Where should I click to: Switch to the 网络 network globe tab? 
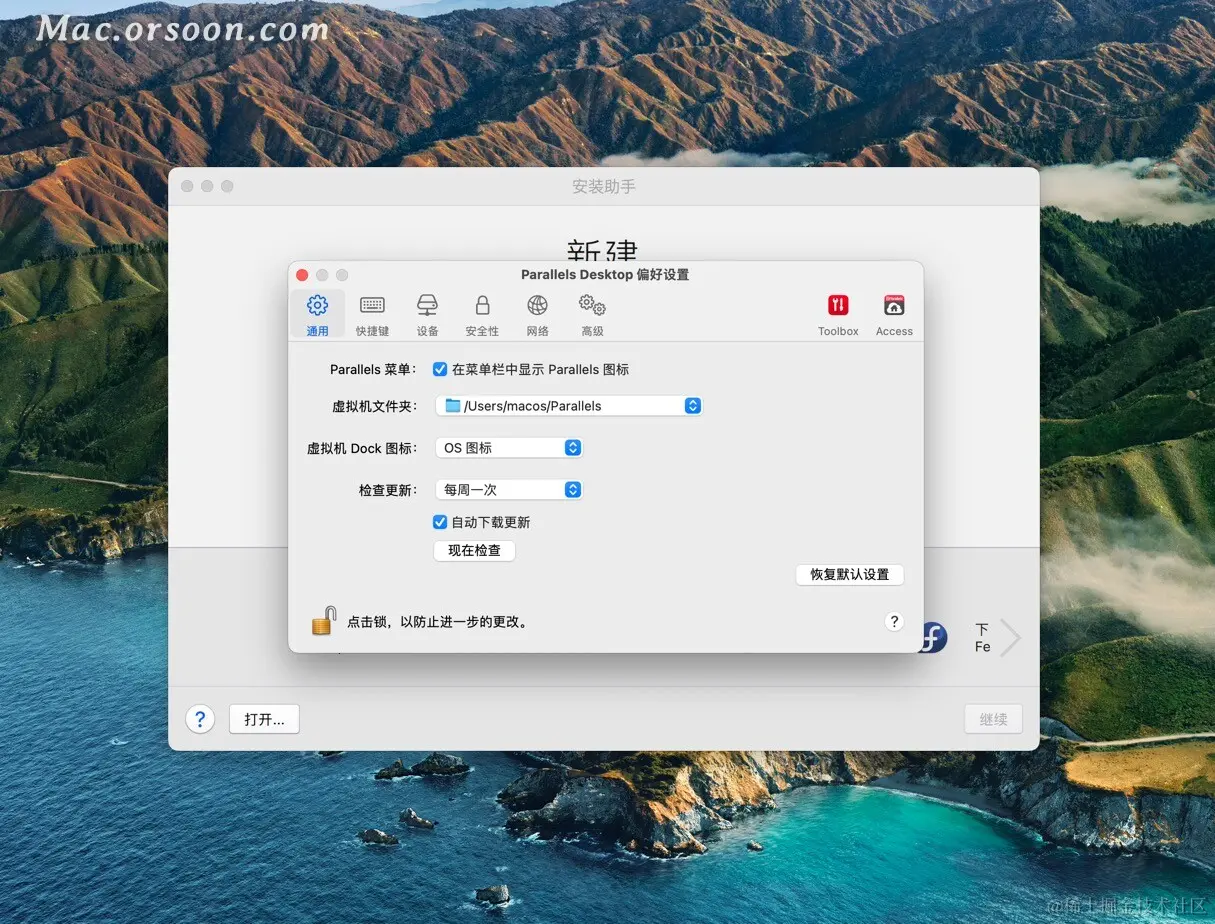coord(537,314)
